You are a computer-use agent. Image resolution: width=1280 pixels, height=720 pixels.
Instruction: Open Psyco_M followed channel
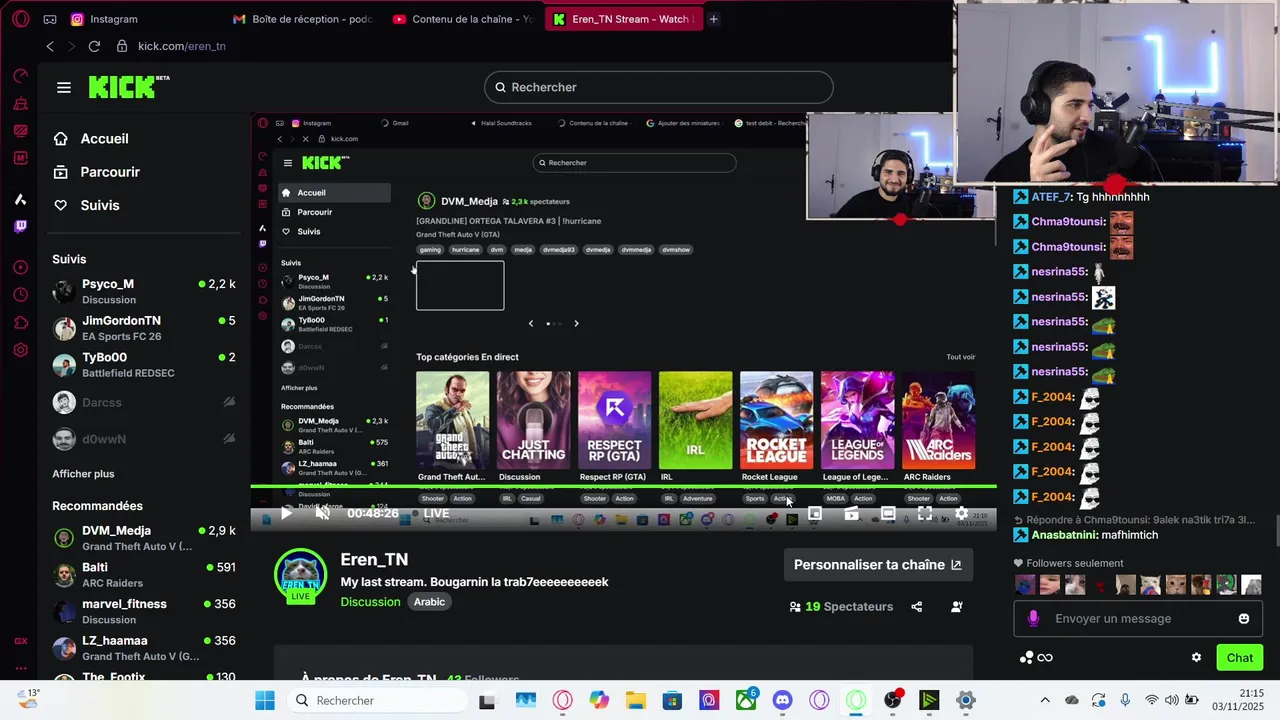click(144, 291)
